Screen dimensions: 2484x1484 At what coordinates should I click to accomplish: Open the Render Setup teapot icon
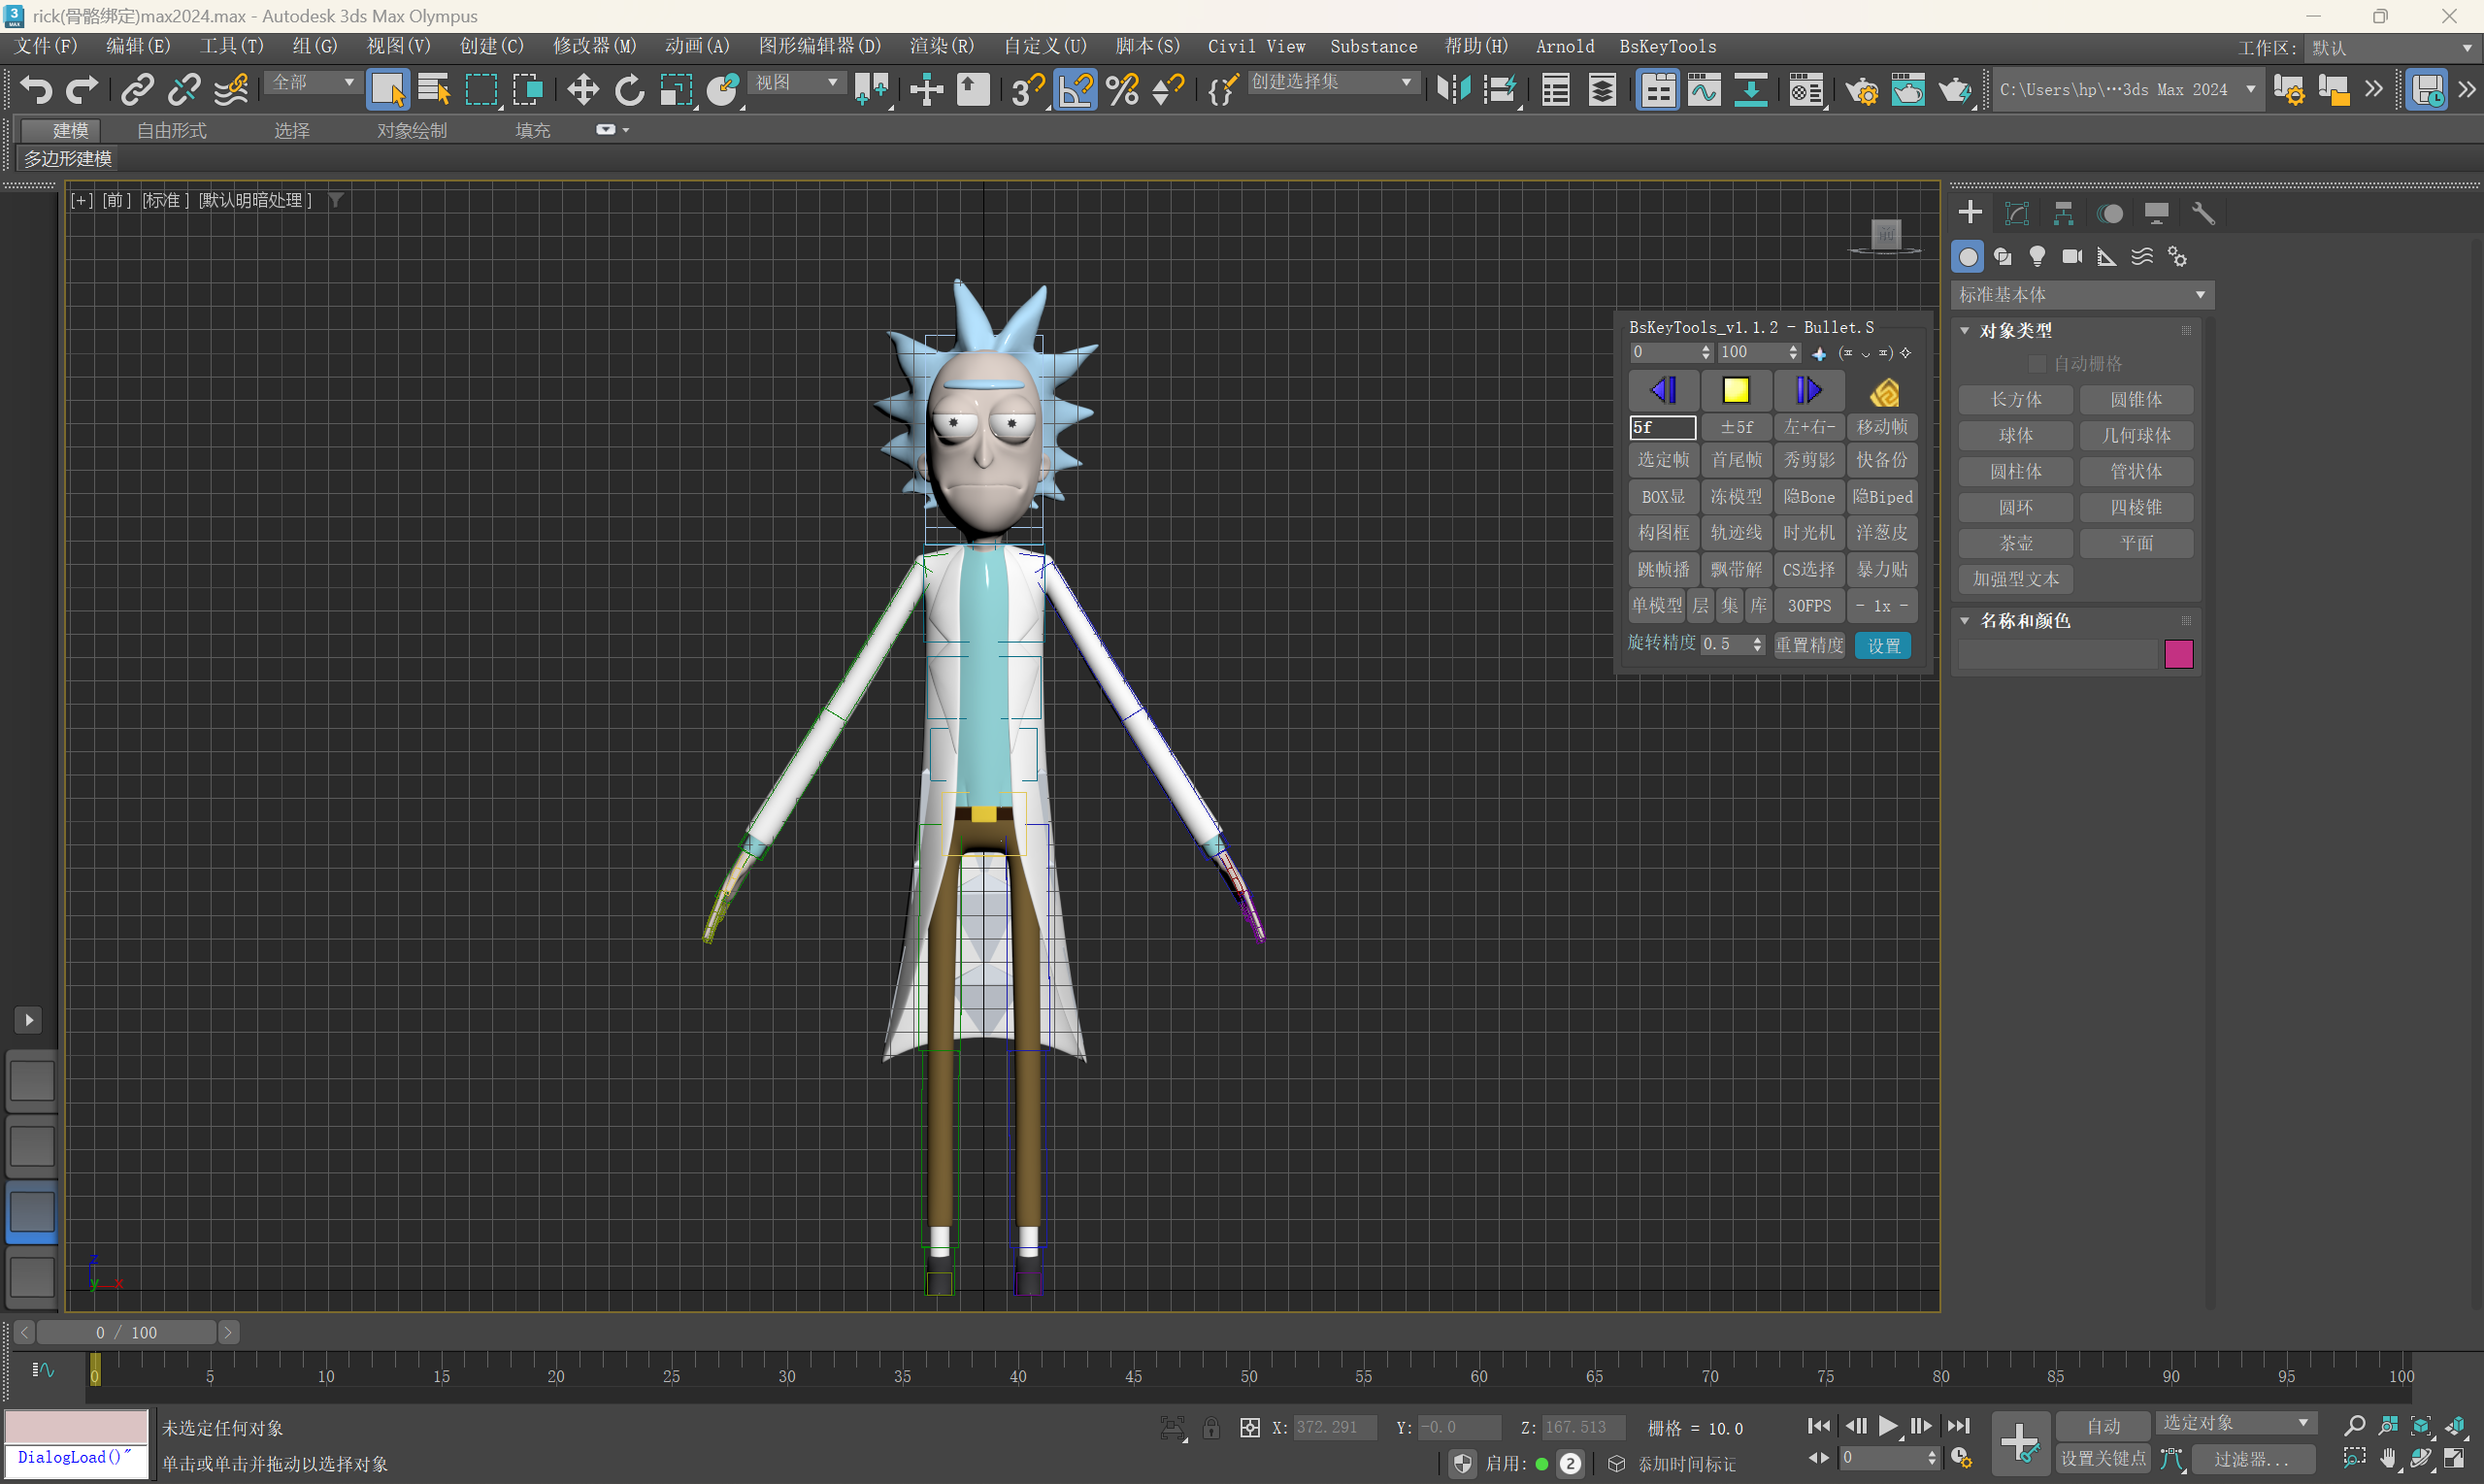1862,90
